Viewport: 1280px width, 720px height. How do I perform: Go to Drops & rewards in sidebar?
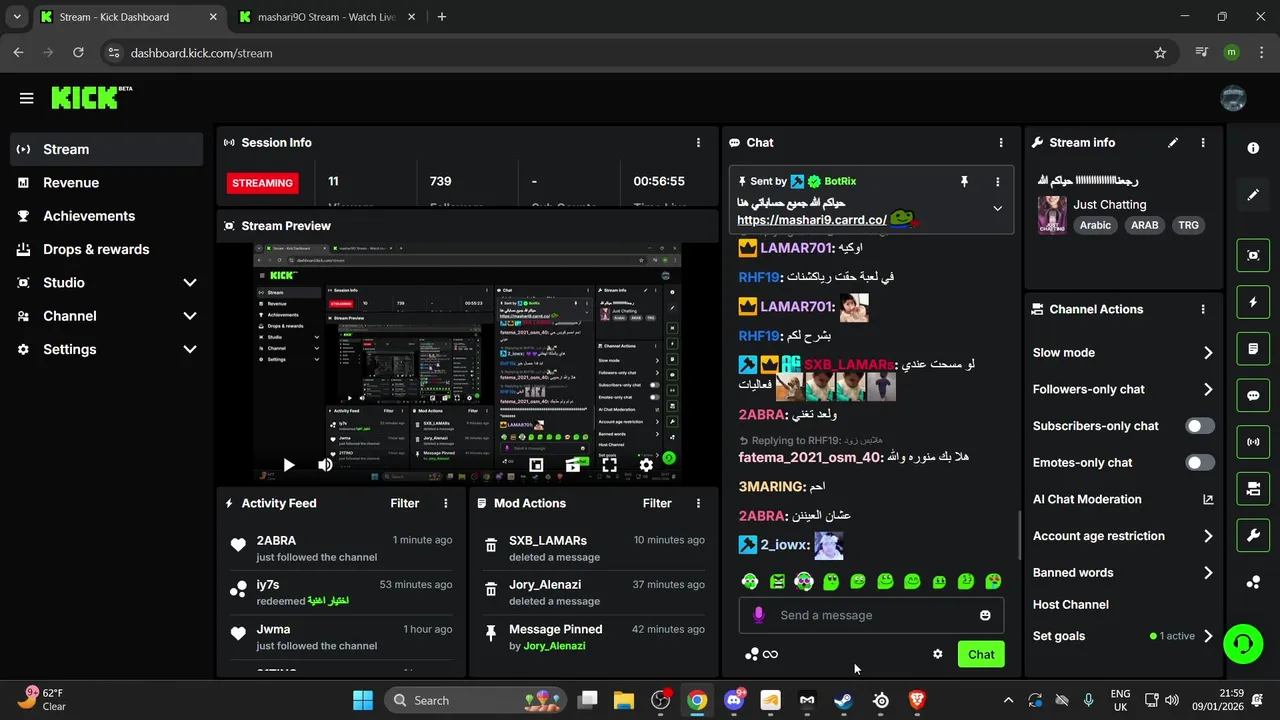coord(107,249)
